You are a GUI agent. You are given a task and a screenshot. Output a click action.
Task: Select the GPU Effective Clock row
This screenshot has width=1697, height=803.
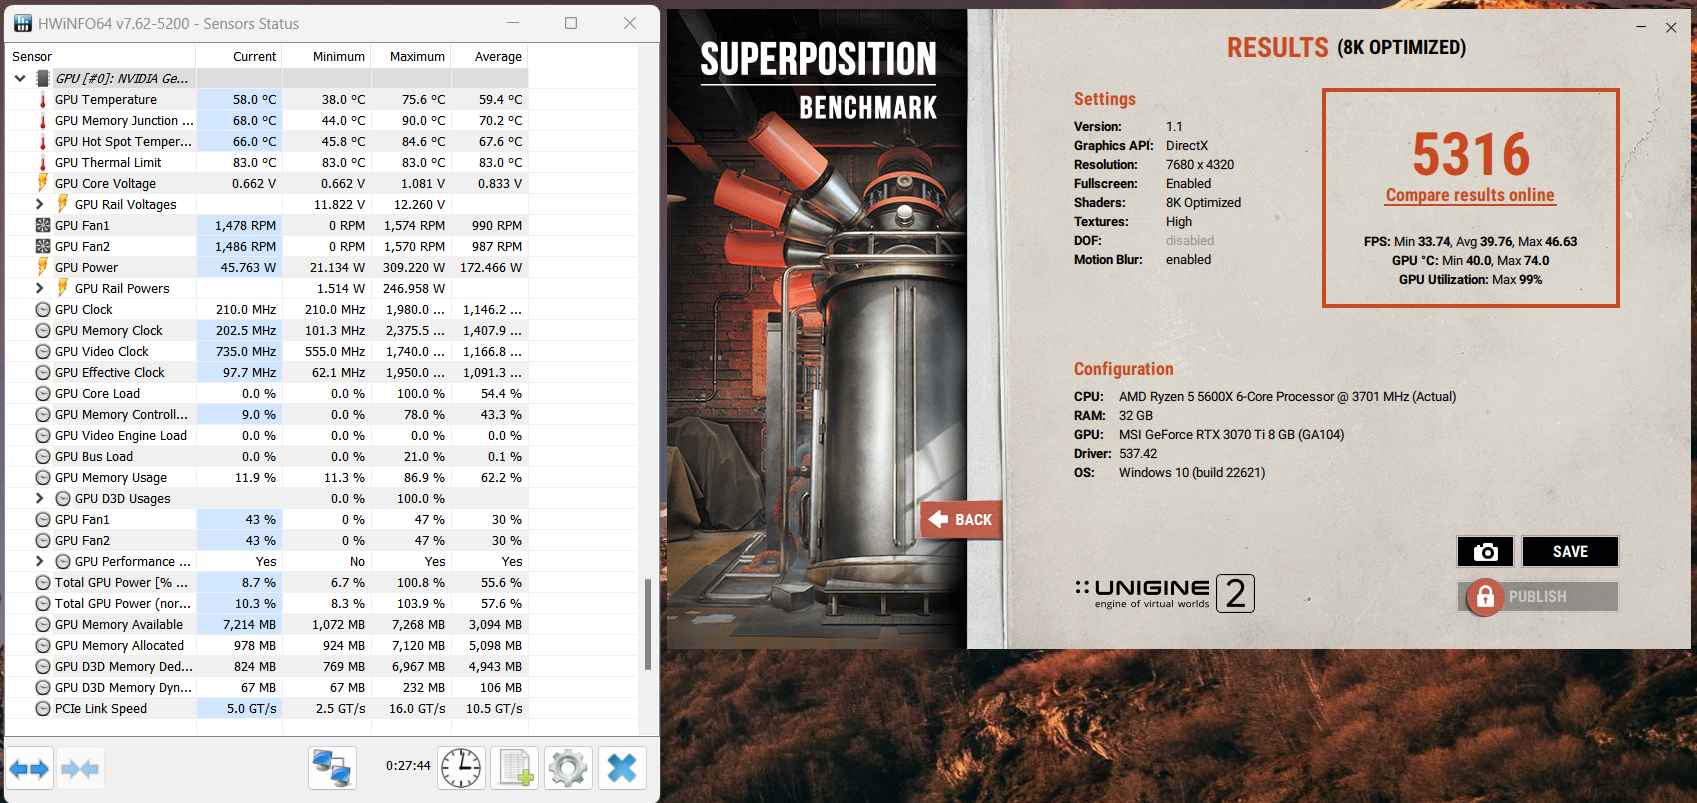point(266,373)
